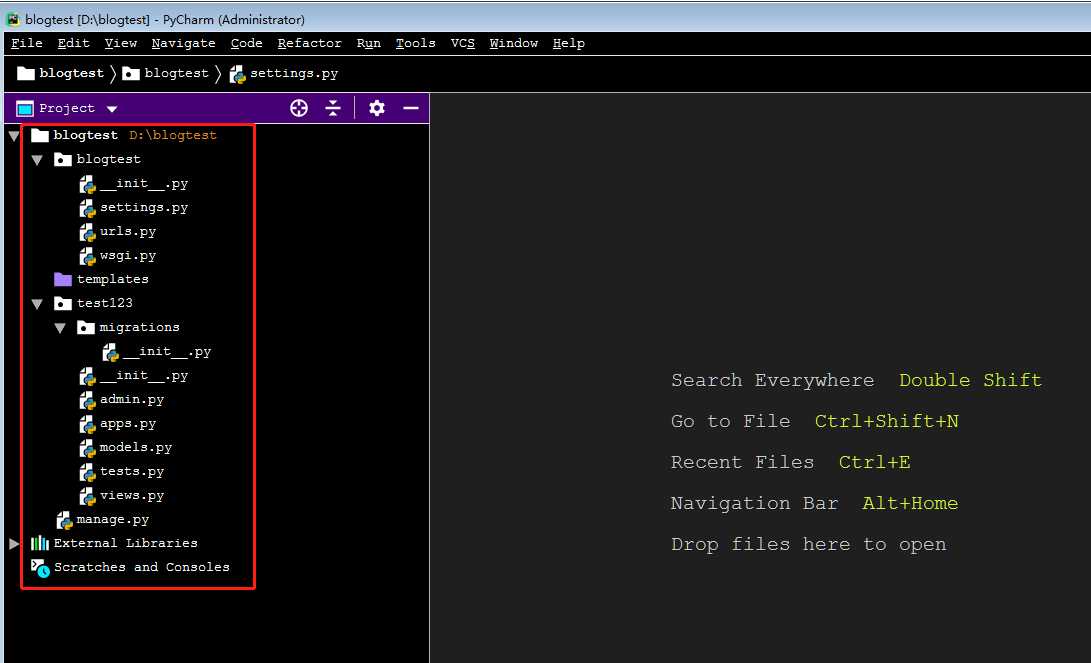Open the View menu
This screenshot has height=663, width=1091.
tap(120, 43)
